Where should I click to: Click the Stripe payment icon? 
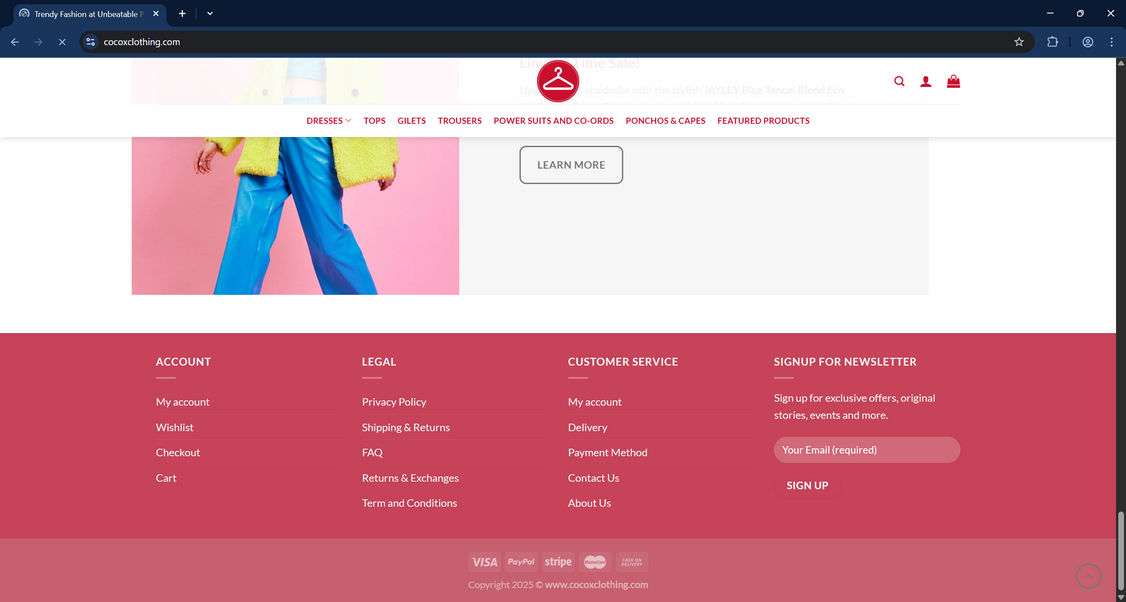(x=558, y=562)
